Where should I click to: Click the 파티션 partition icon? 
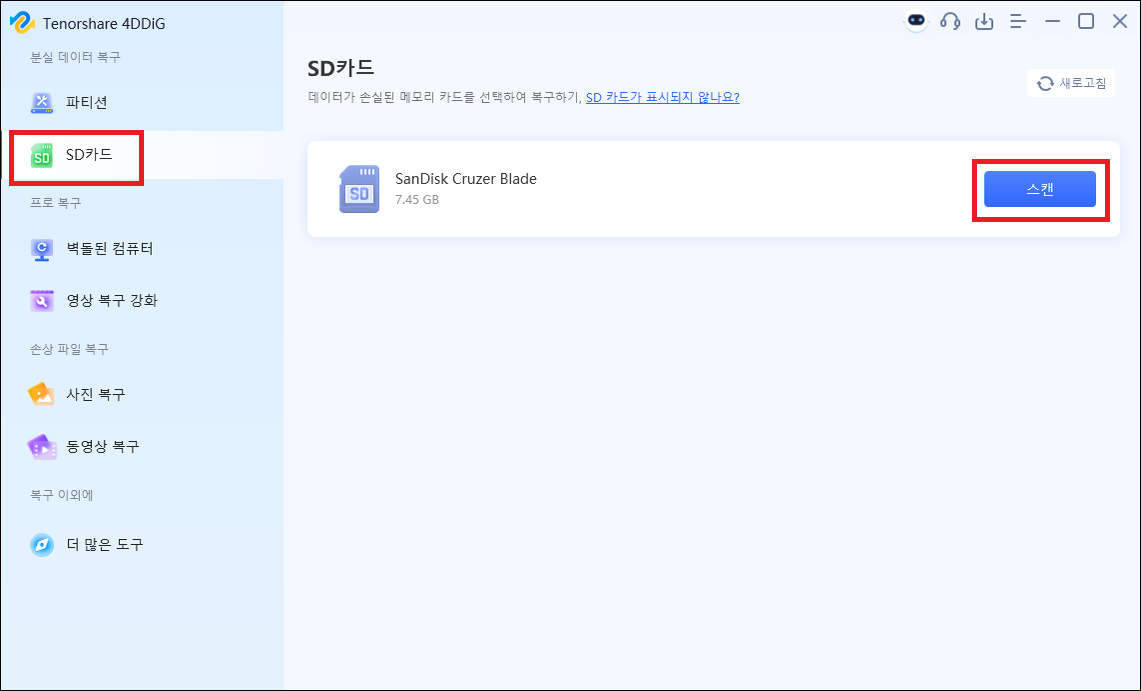[x=41, y=103]
